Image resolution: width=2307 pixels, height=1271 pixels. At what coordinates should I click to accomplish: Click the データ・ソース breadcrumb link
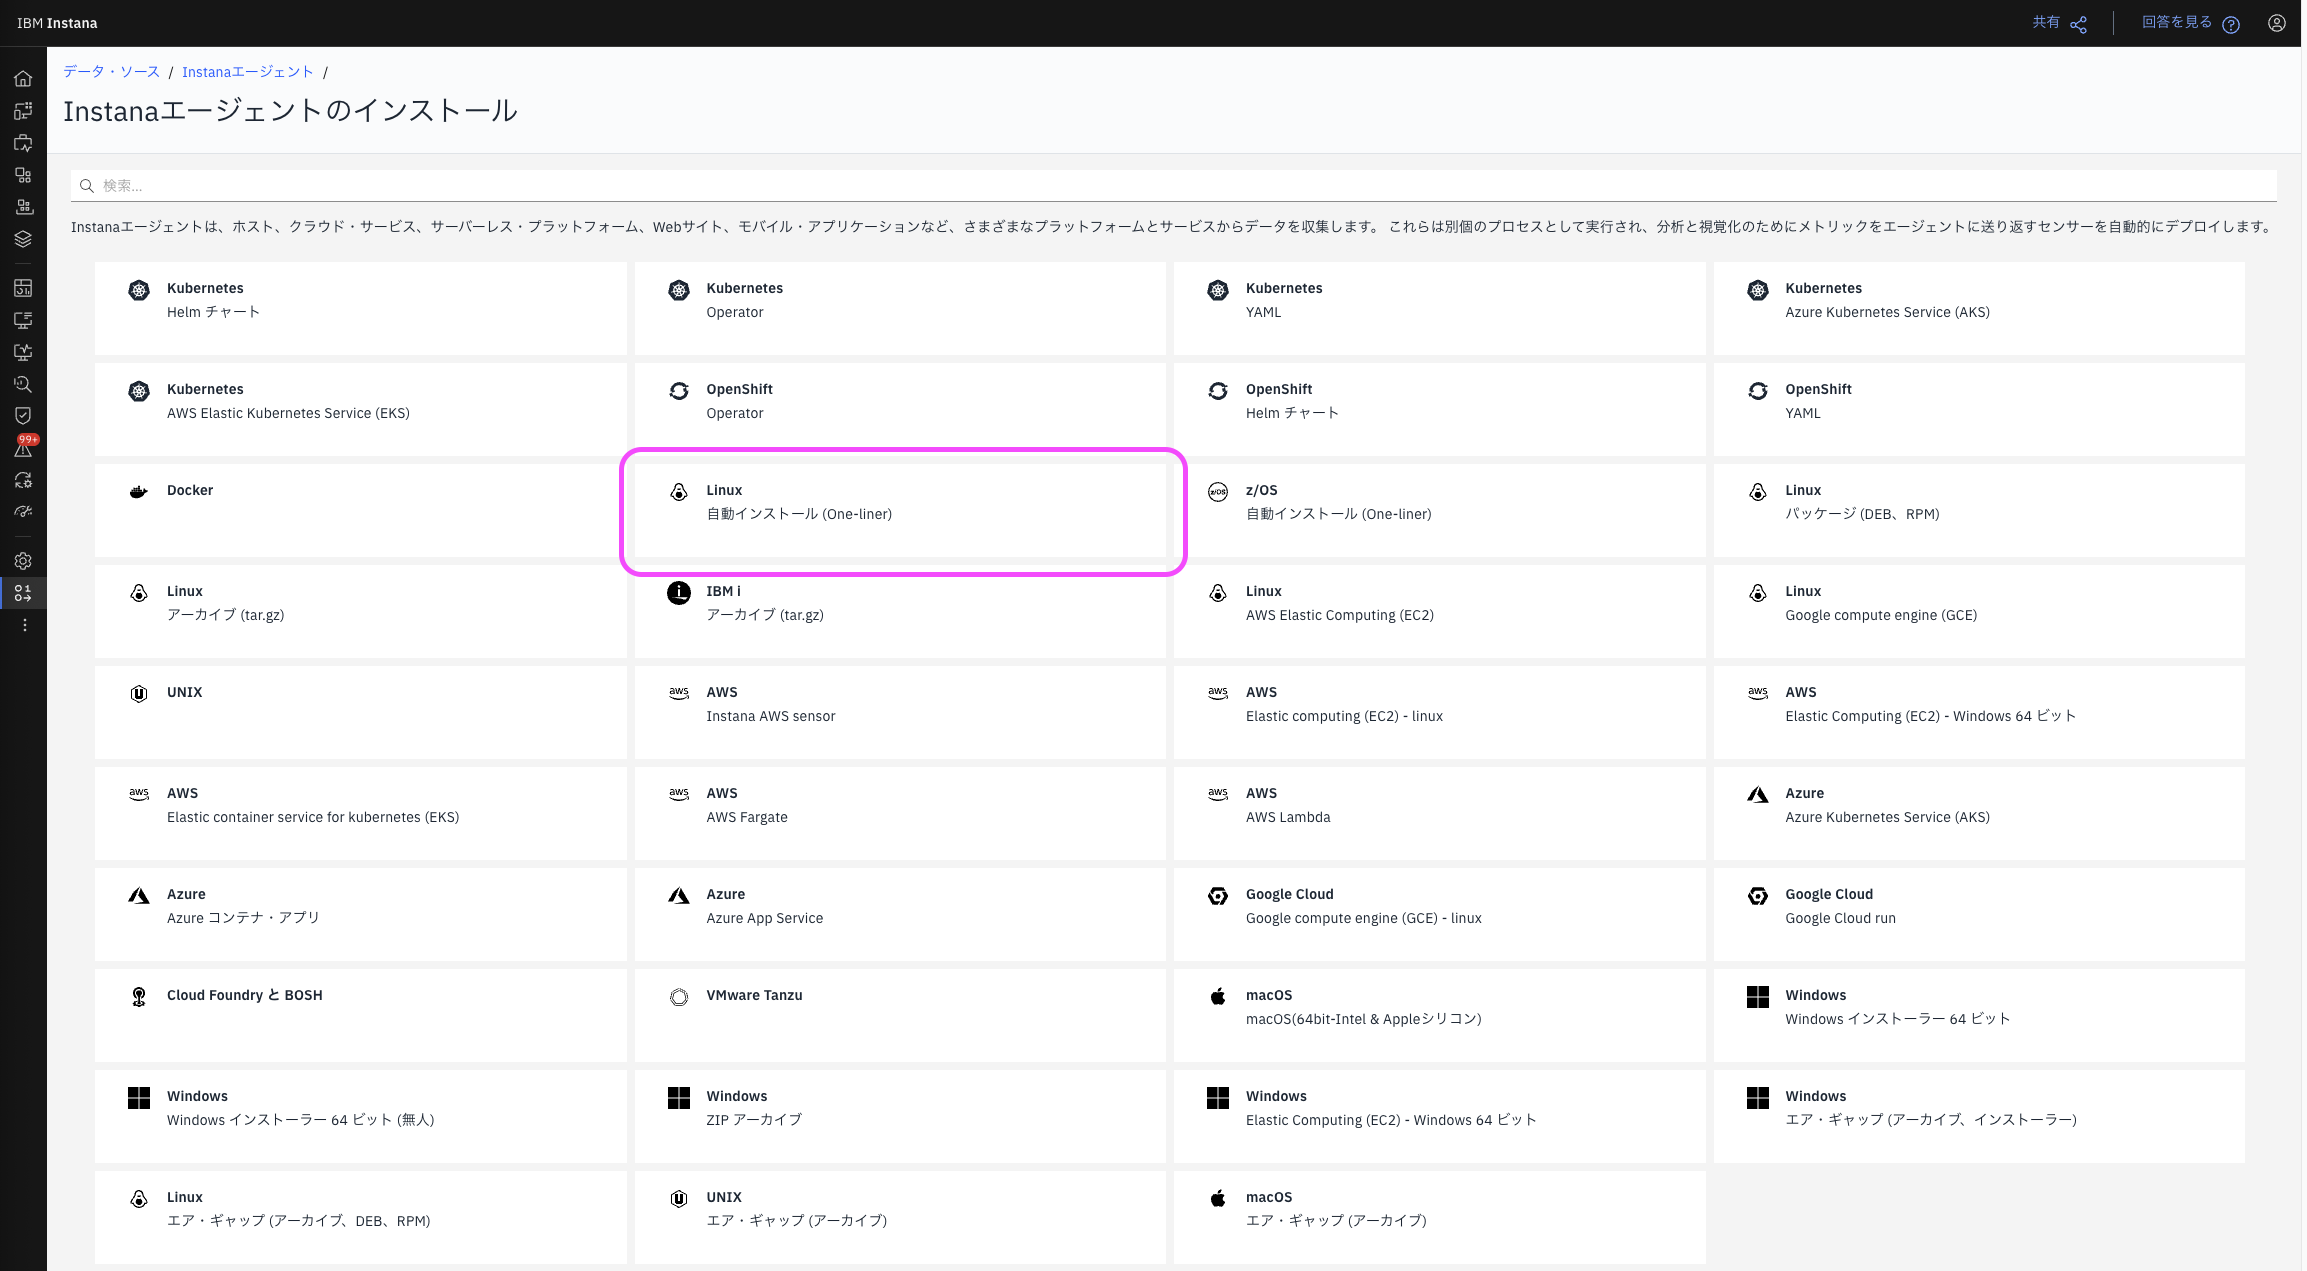(111, 72)
